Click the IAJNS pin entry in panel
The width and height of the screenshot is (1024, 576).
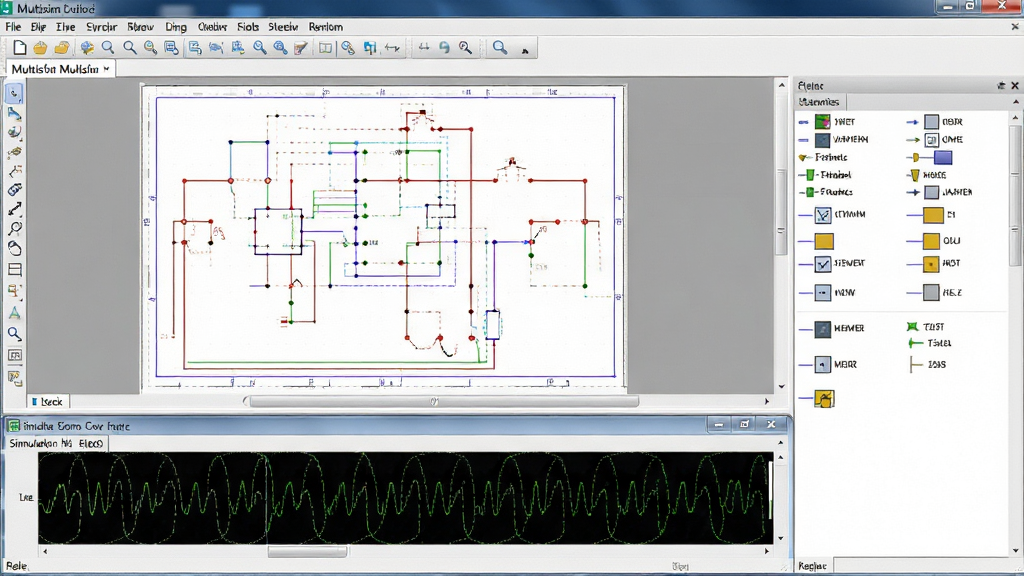[x=927, y=364]
